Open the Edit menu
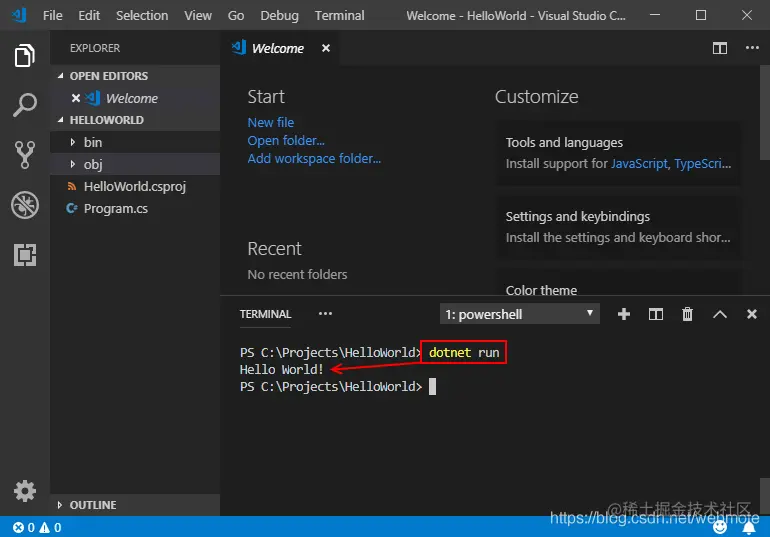770x537 pixels. 89,16
